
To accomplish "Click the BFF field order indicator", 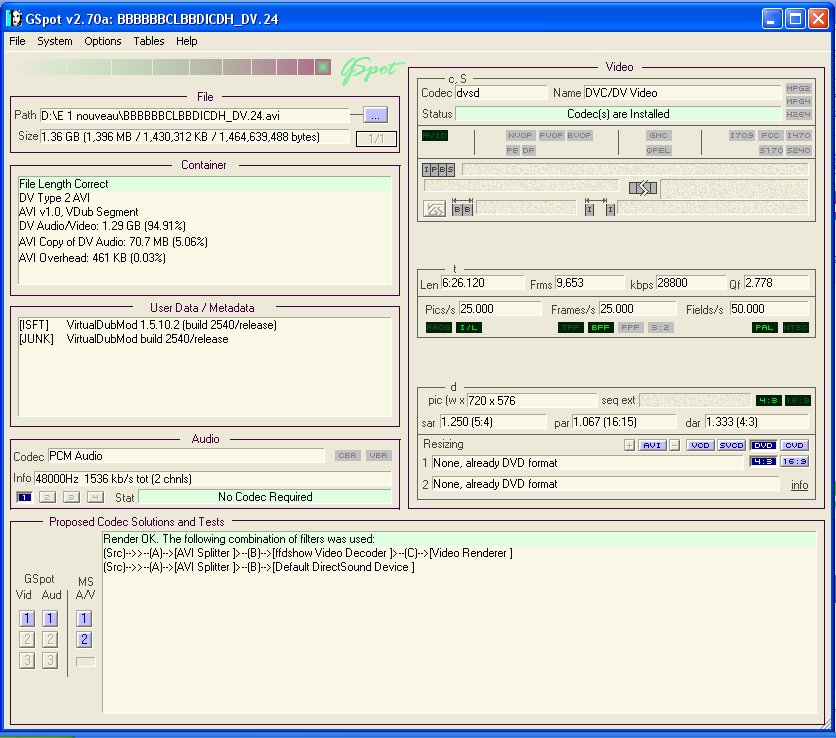I will click(x=600, y=327).
